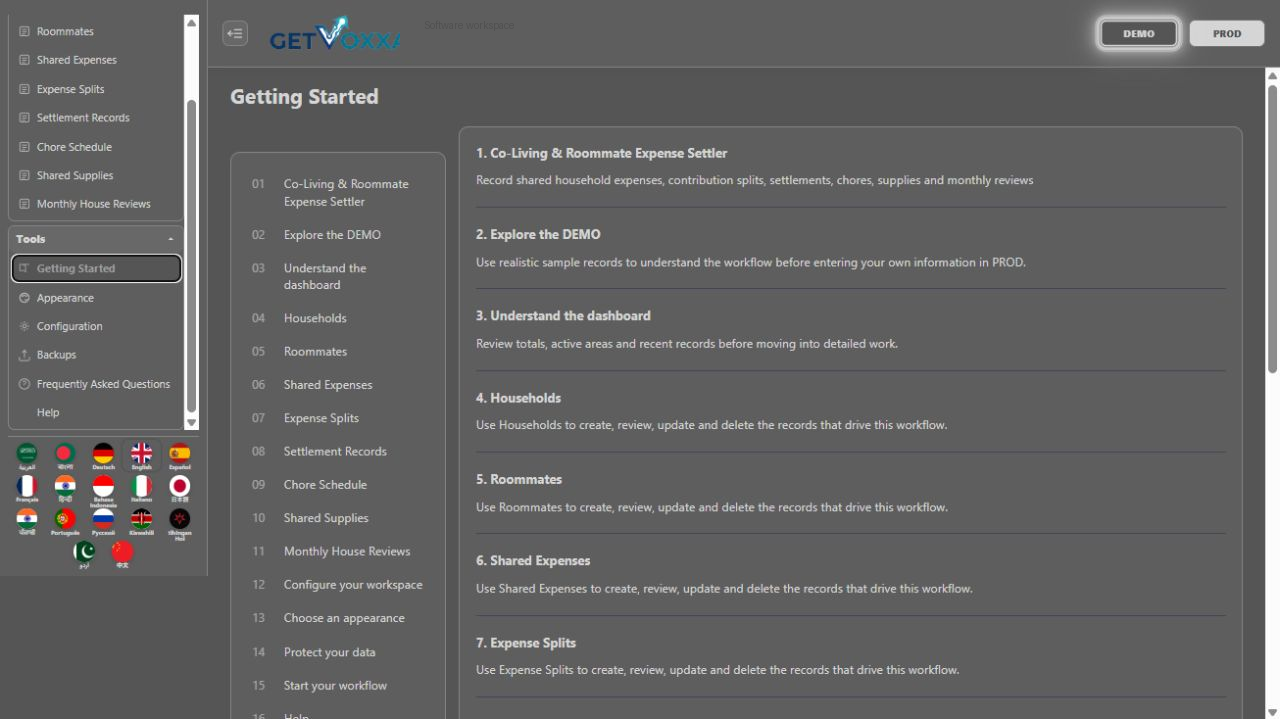The image size is (1280, 719).
Task: Select the Japanese flag language
Action: point(180,489)
